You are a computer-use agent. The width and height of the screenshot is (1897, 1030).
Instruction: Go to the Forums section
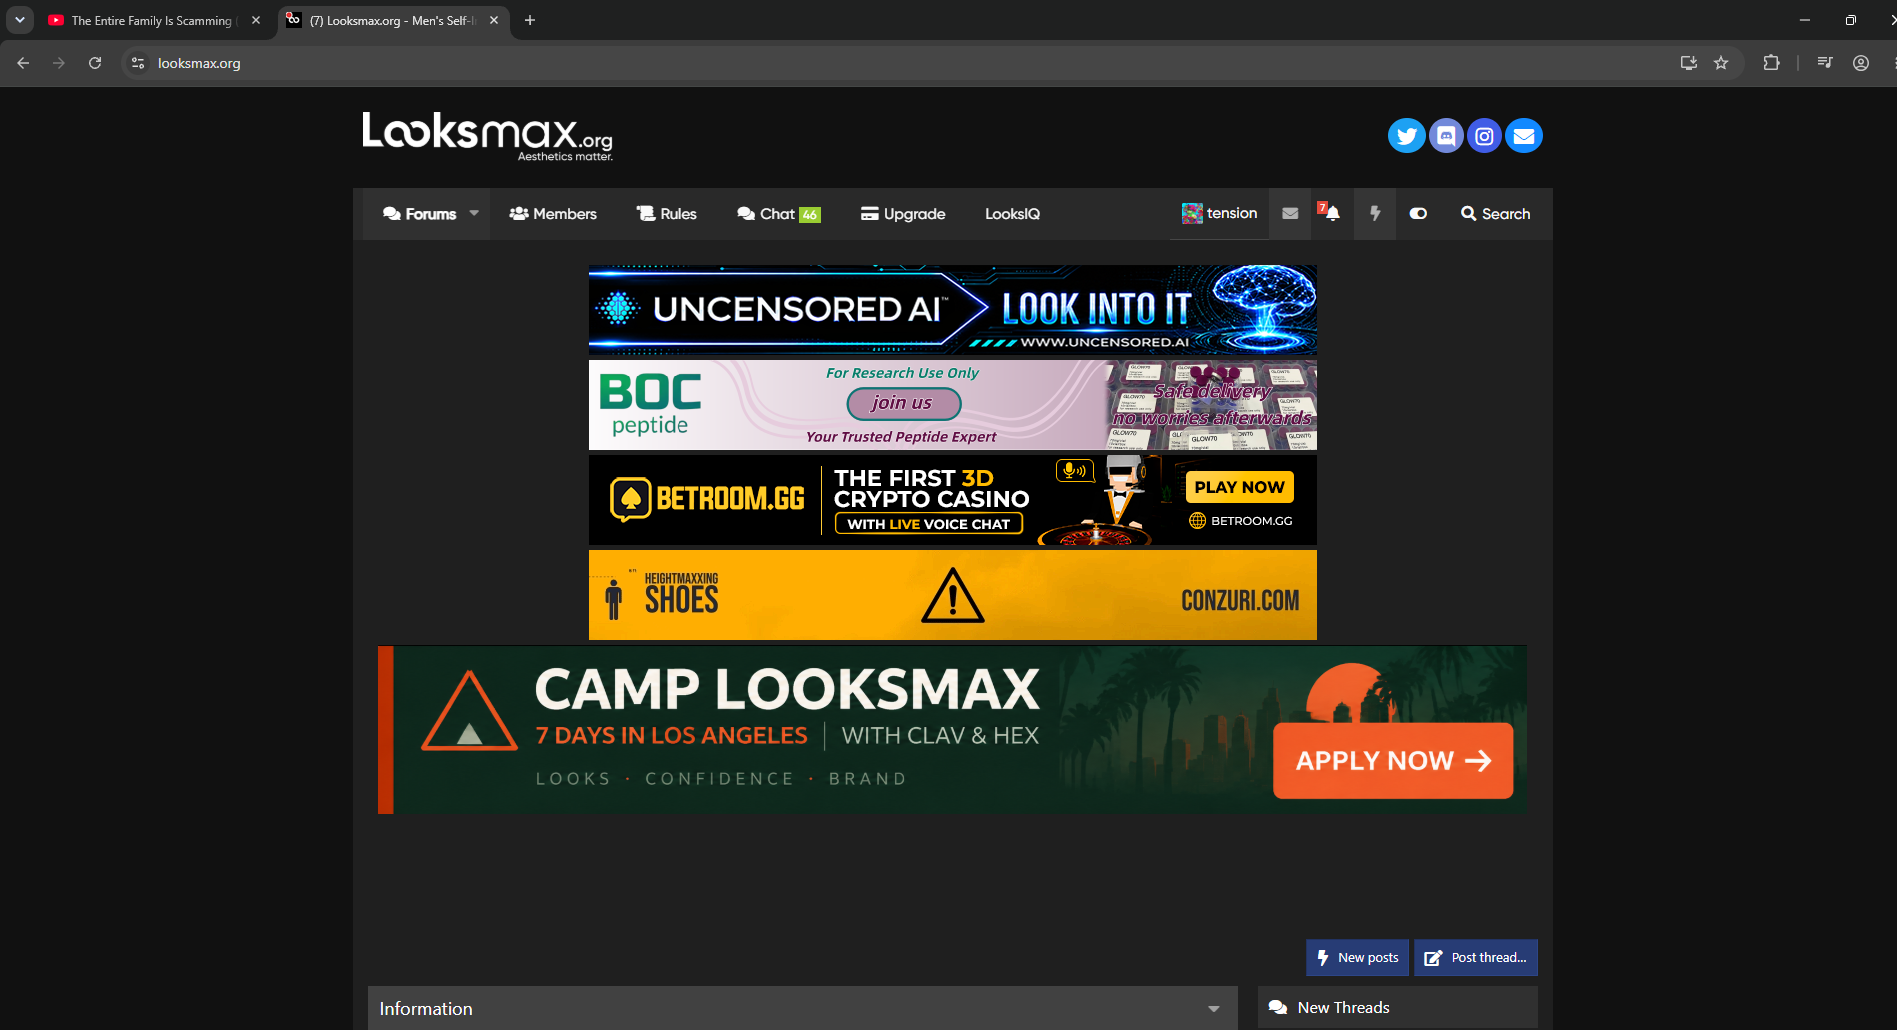(x=420, y=214)
